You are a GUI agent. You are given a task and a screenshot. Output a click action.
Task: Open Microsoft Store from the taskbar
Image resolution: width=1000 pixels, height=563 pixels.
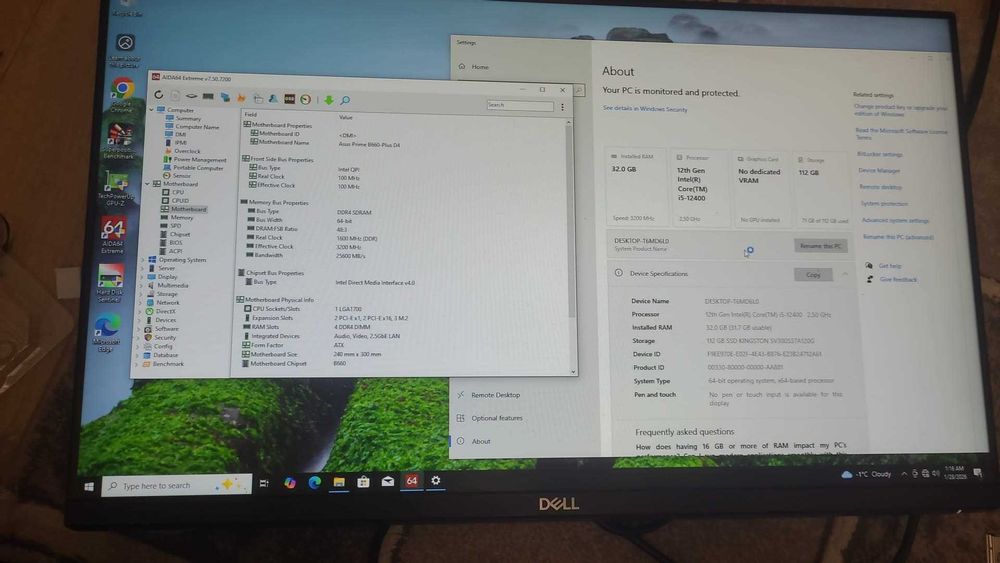click(363, 481)
